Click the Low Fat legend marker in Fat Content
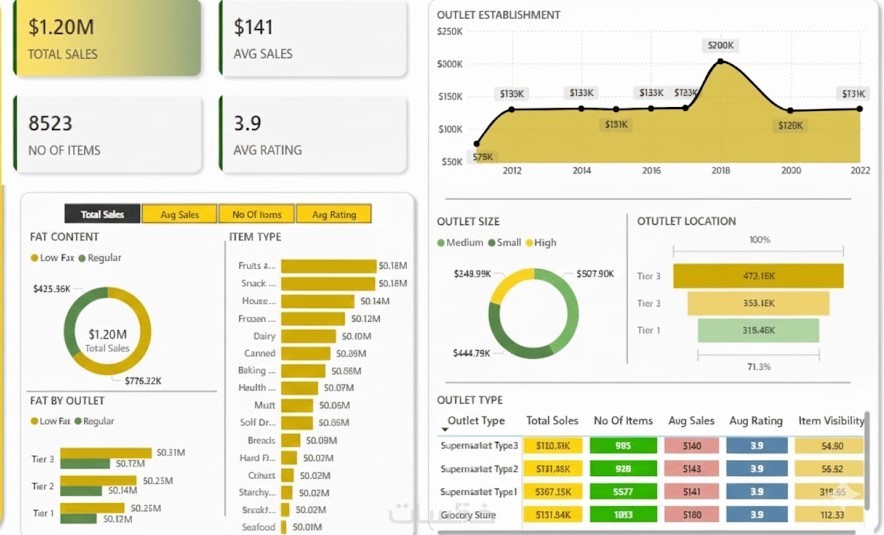Viewport: 884px width, 535px height. tap(34, 258)
